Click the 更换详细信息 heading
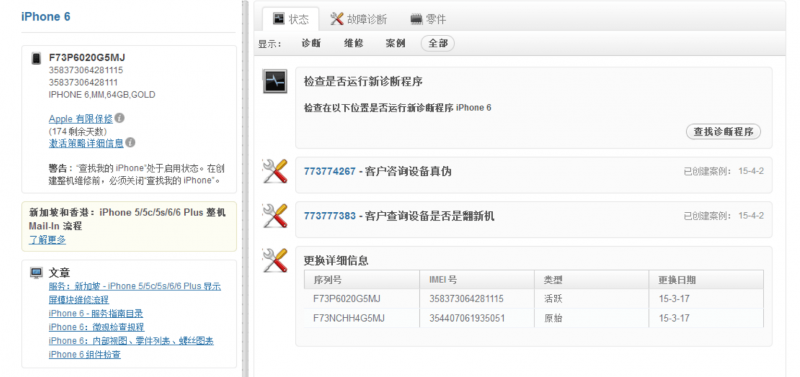This screenshot has height=377, width=800. pos(336,260)
